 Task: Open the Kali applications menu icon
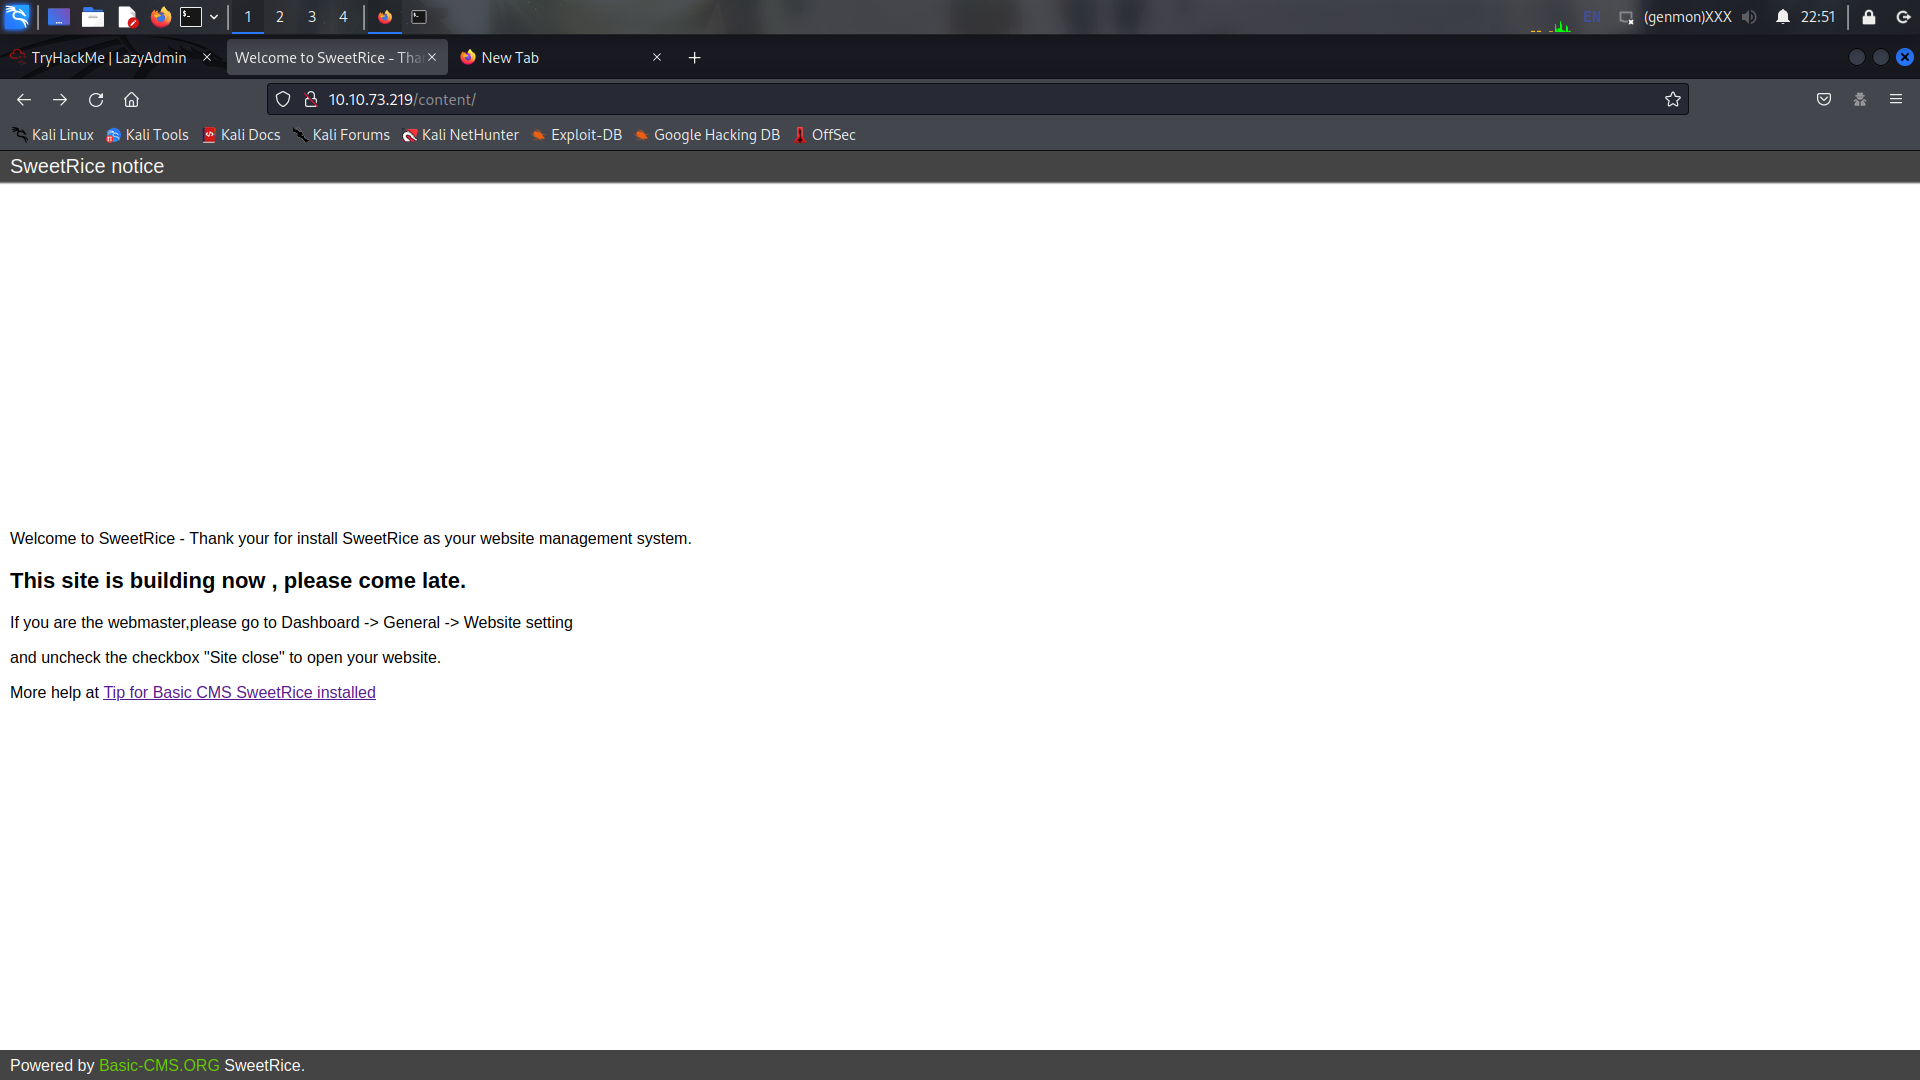coord(17,17)
